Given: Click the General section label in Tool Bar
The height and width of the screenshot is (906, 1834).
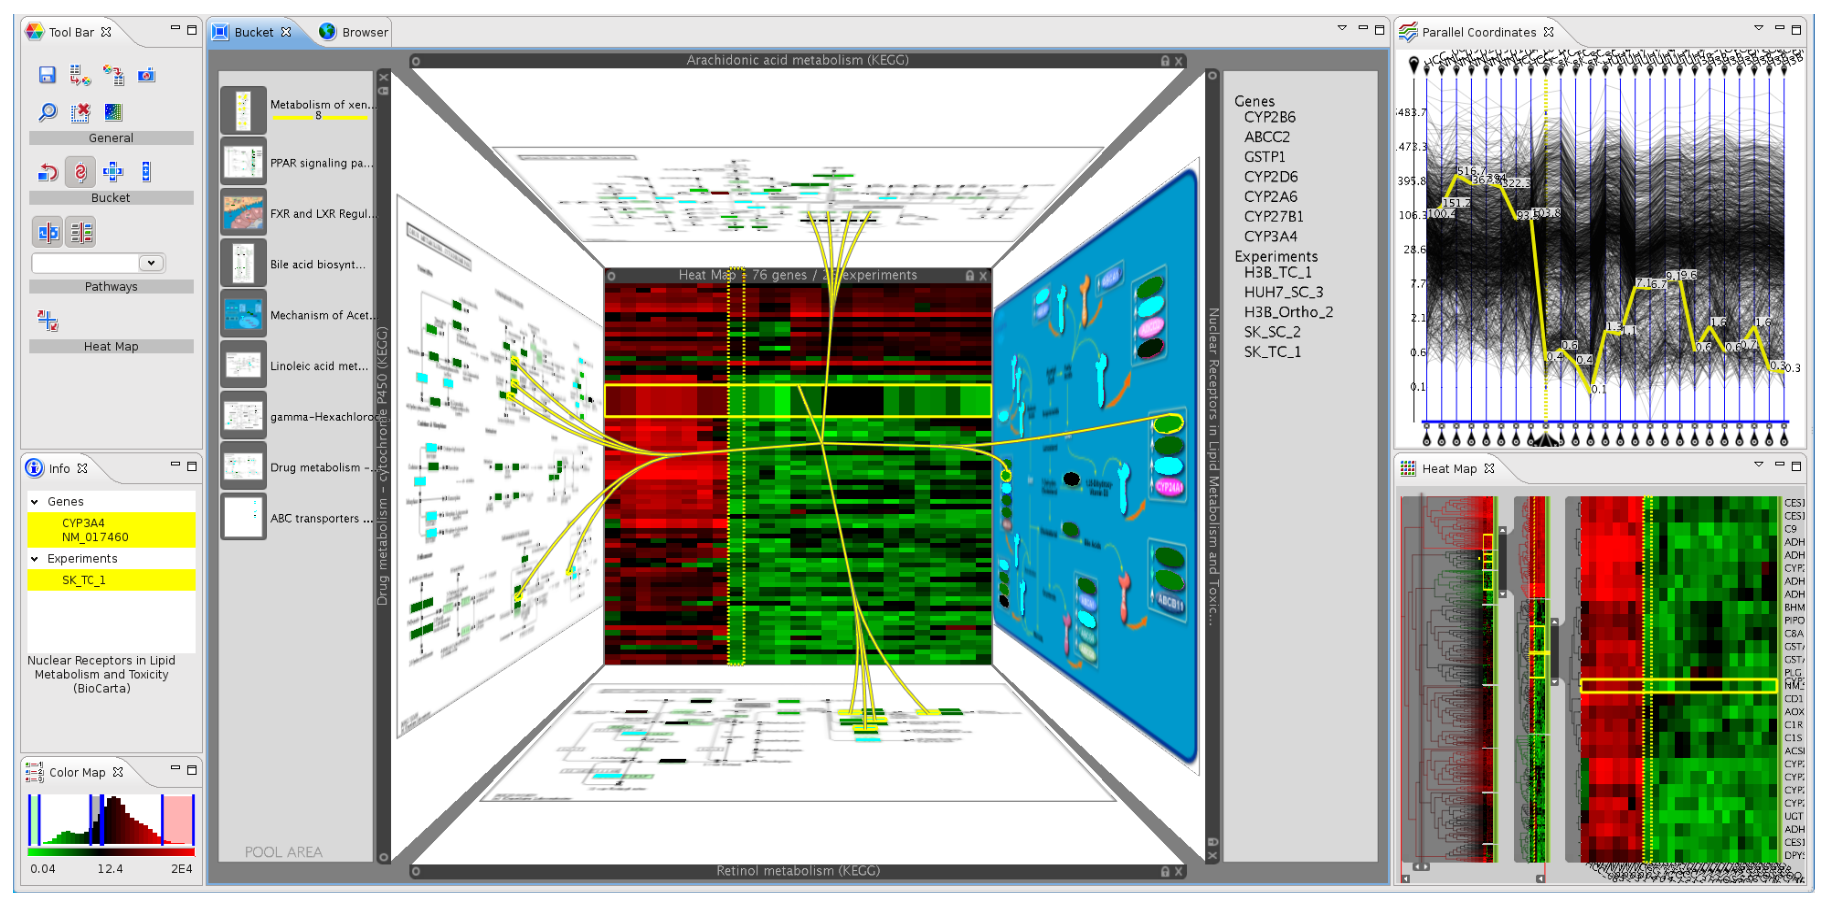Looking at the screenshot, I should point(111,138).
